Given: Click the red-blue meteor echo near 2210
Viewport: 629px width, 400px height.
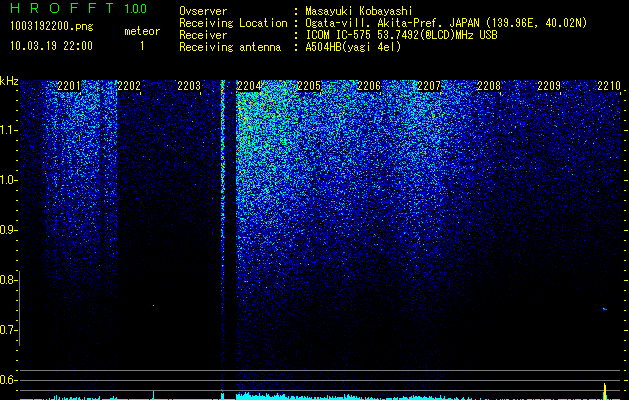Looking at the screenshot, I should (605, 309).
